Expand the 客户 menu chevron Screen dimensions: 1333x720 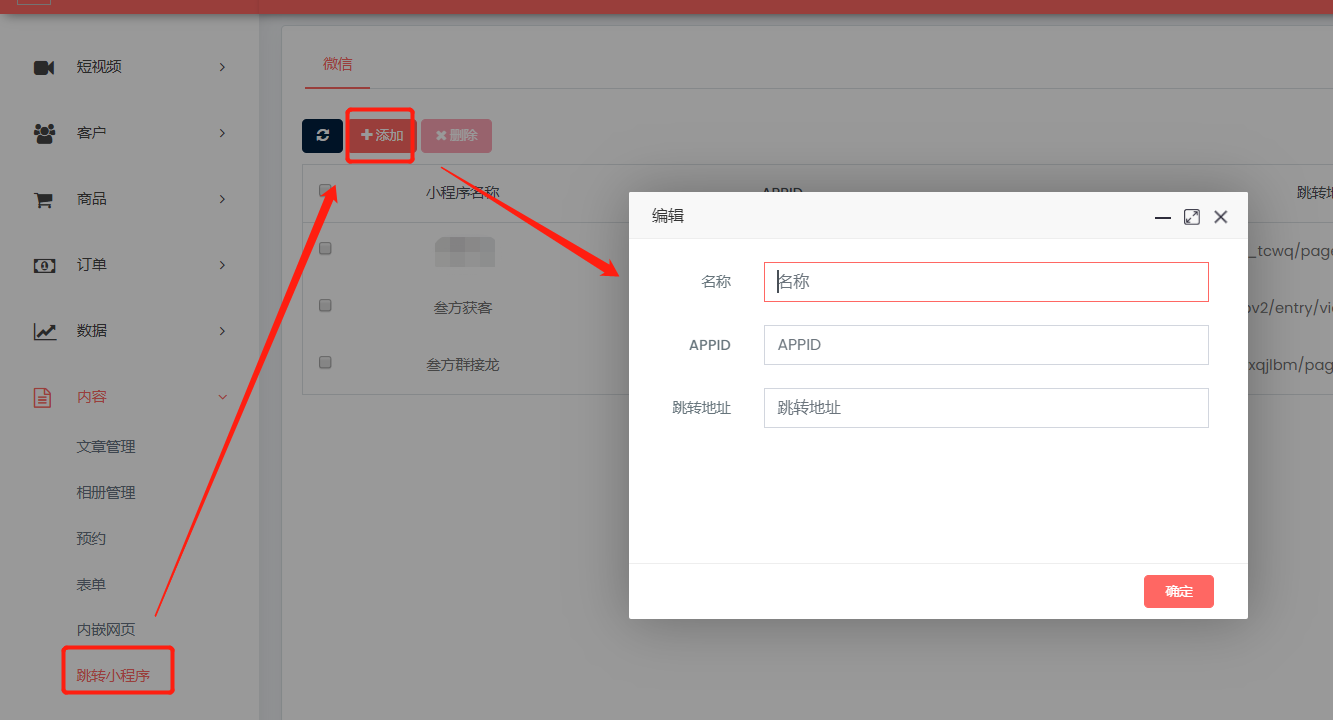coord(222,133)
